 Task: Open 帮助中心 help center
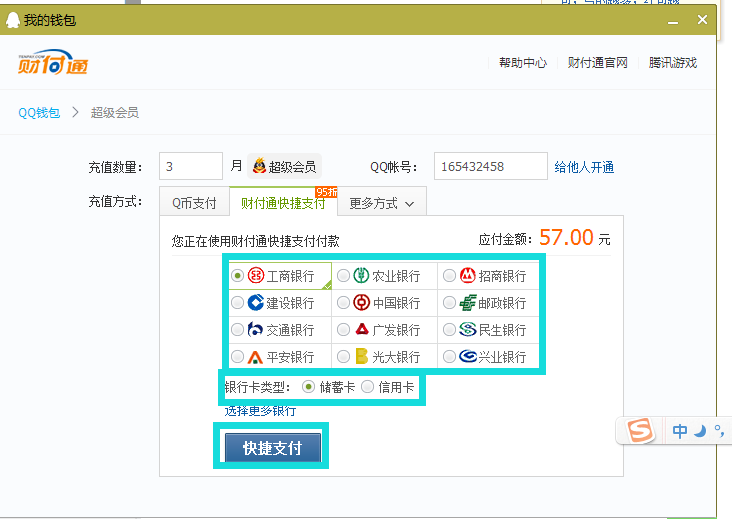click(x=523, y=63)
